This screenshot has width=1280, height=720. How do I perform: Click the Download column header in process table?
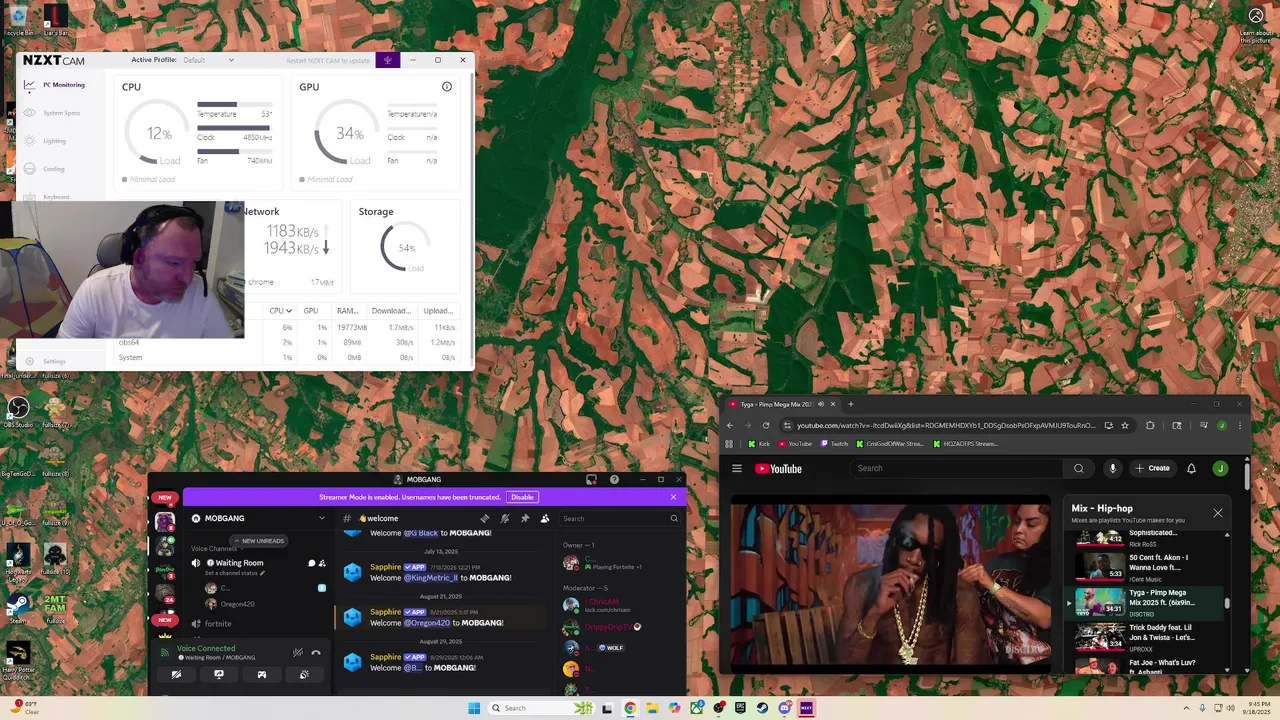click(391, 311)
